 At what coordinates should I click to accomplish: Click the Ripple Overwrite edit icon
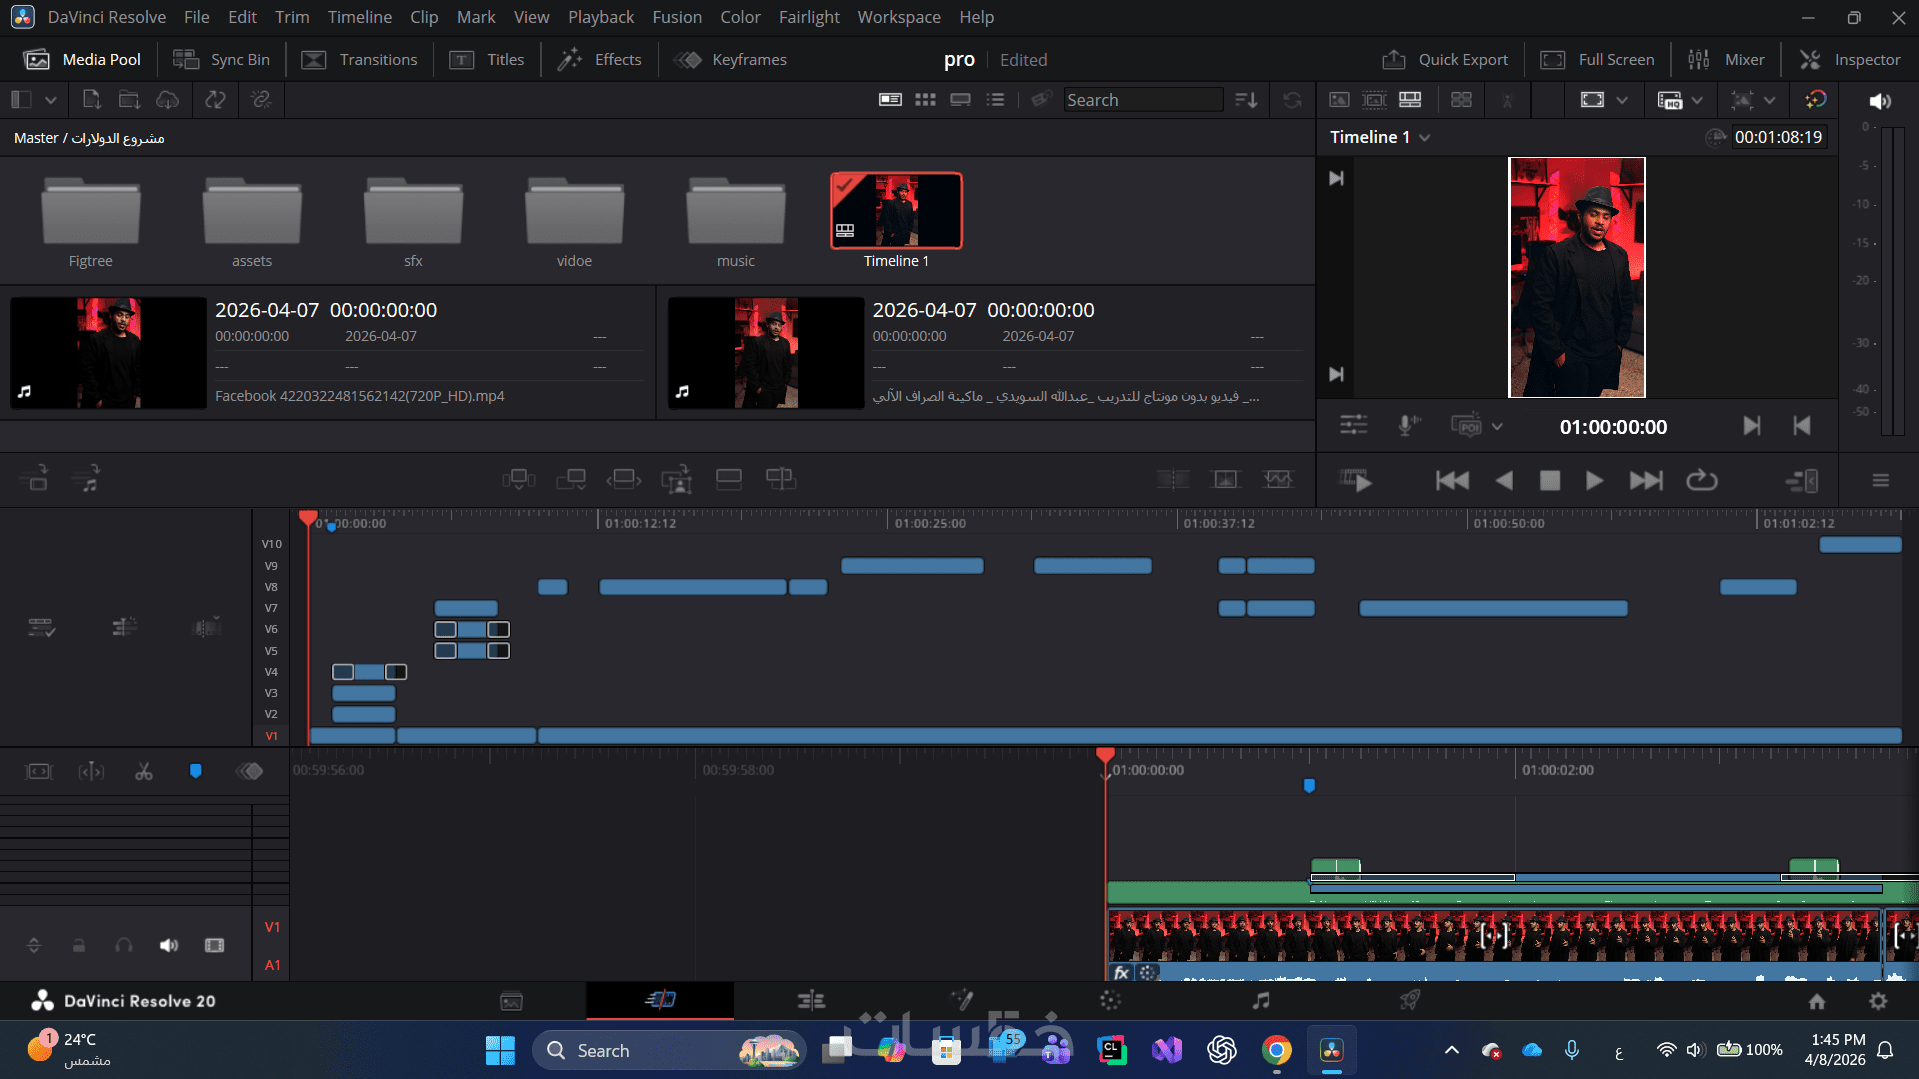[624, 479]
